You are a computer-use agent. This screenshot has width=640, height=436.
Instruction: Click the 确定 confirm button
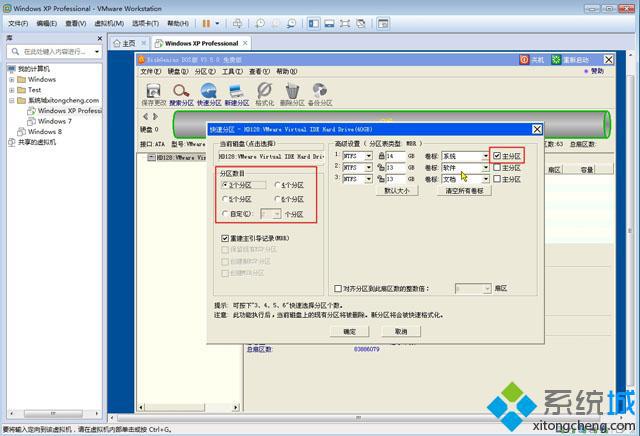coord(349,331)
